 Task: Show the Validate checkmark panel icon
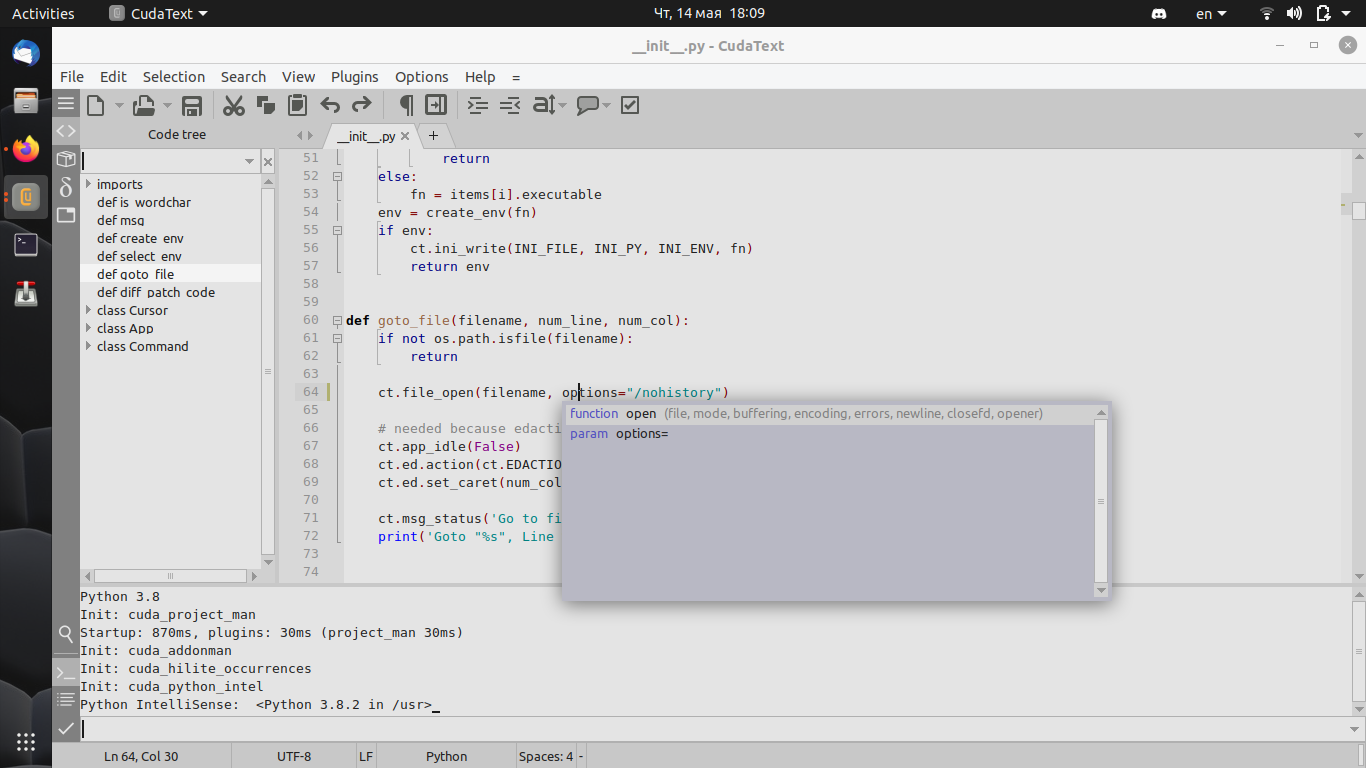[x=66, y=728]
